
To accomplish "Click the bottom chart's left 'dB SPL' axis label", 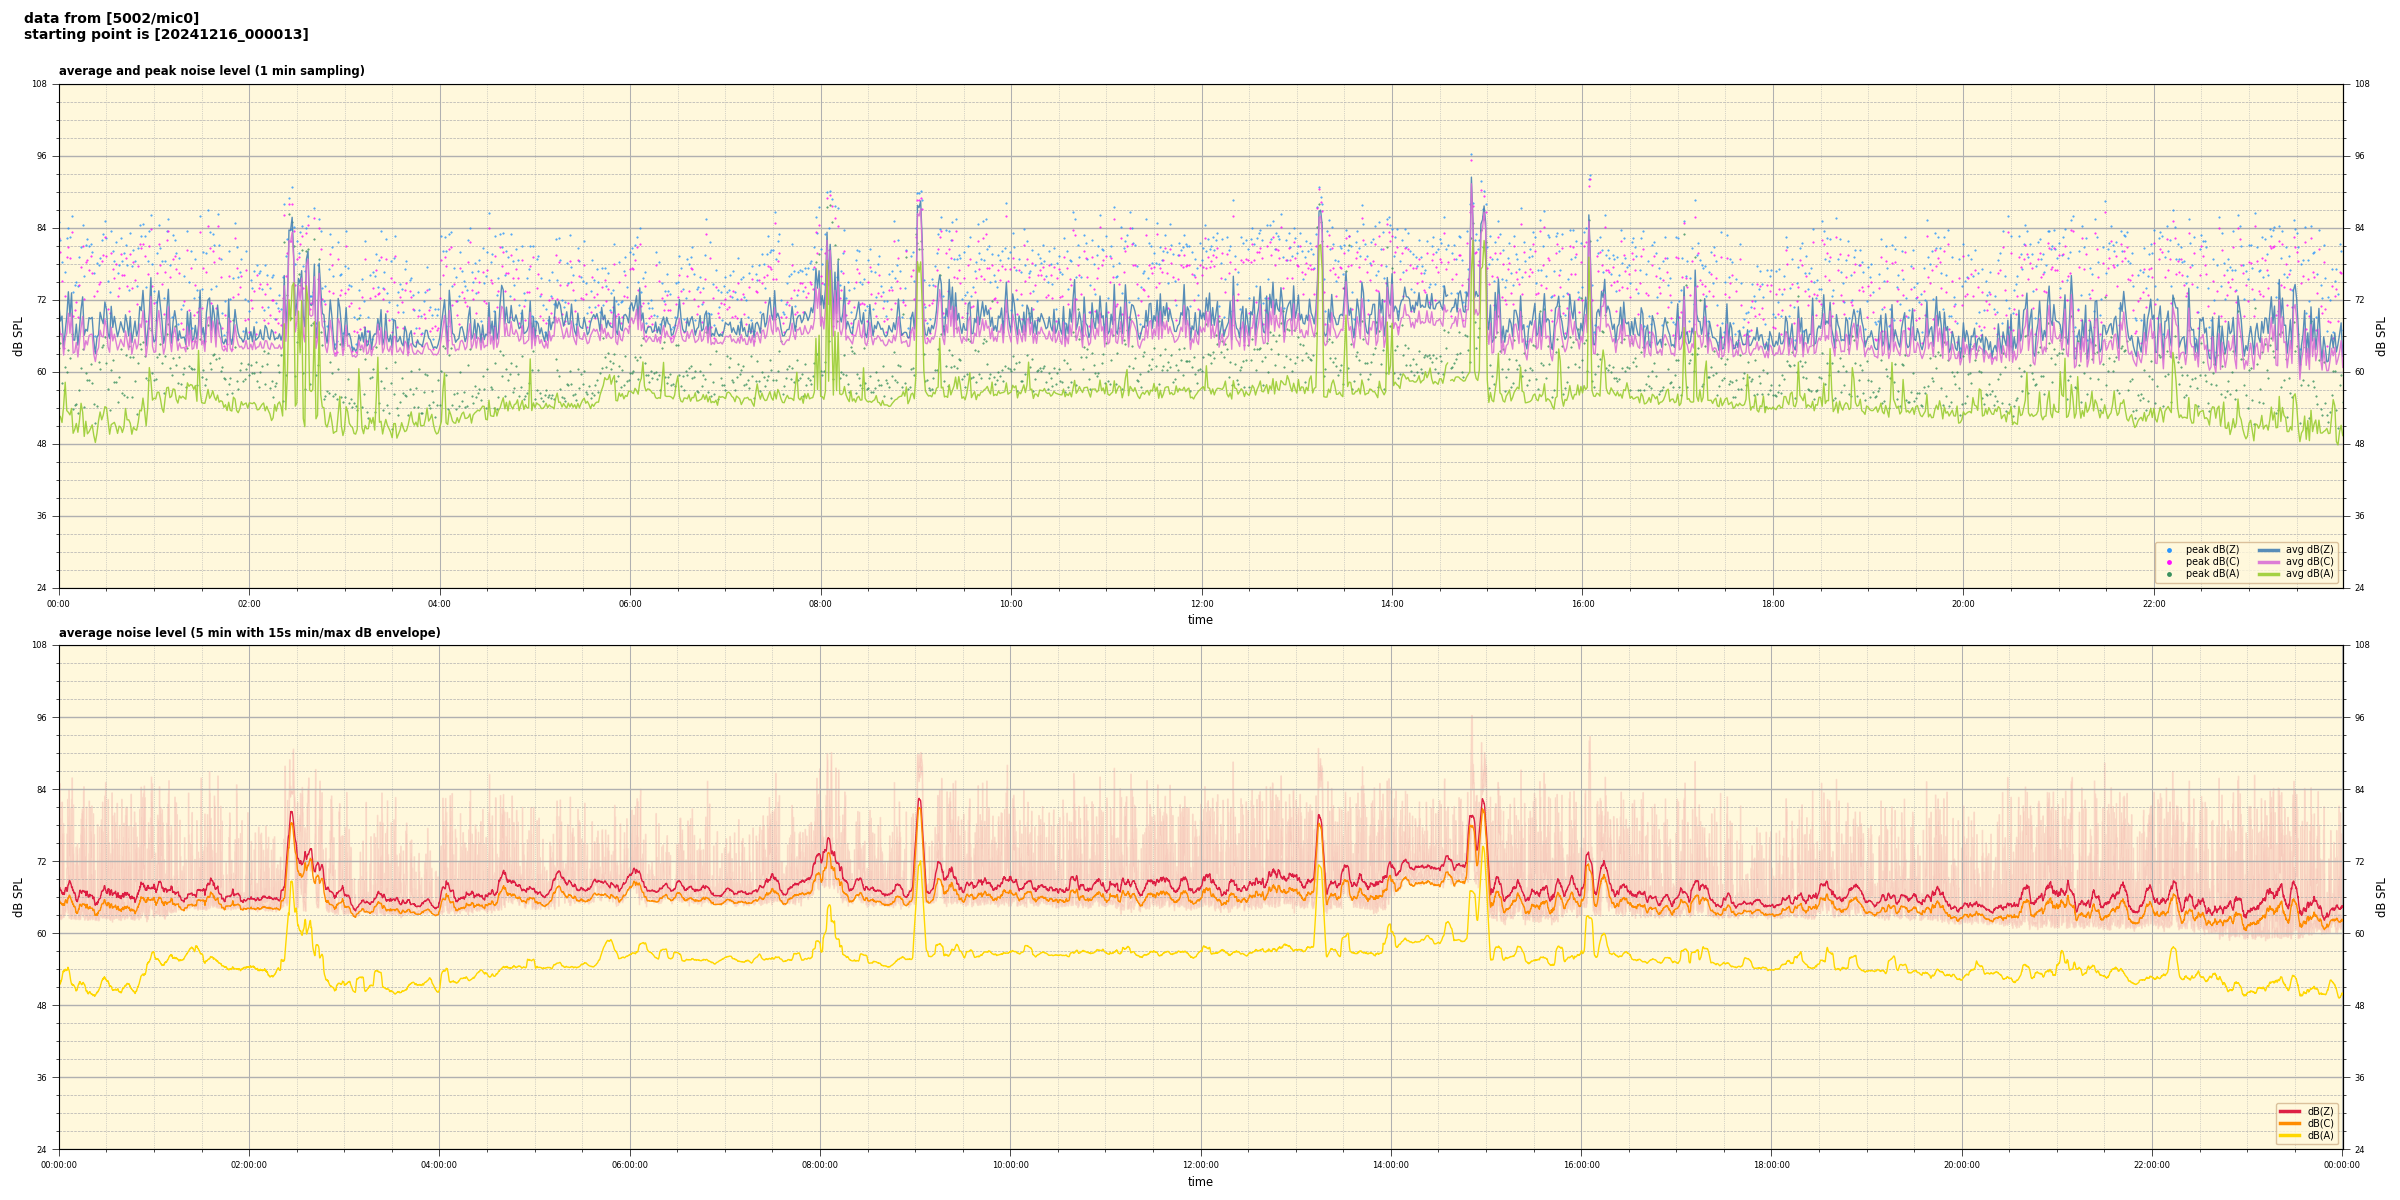I will (x=18, y=897).
